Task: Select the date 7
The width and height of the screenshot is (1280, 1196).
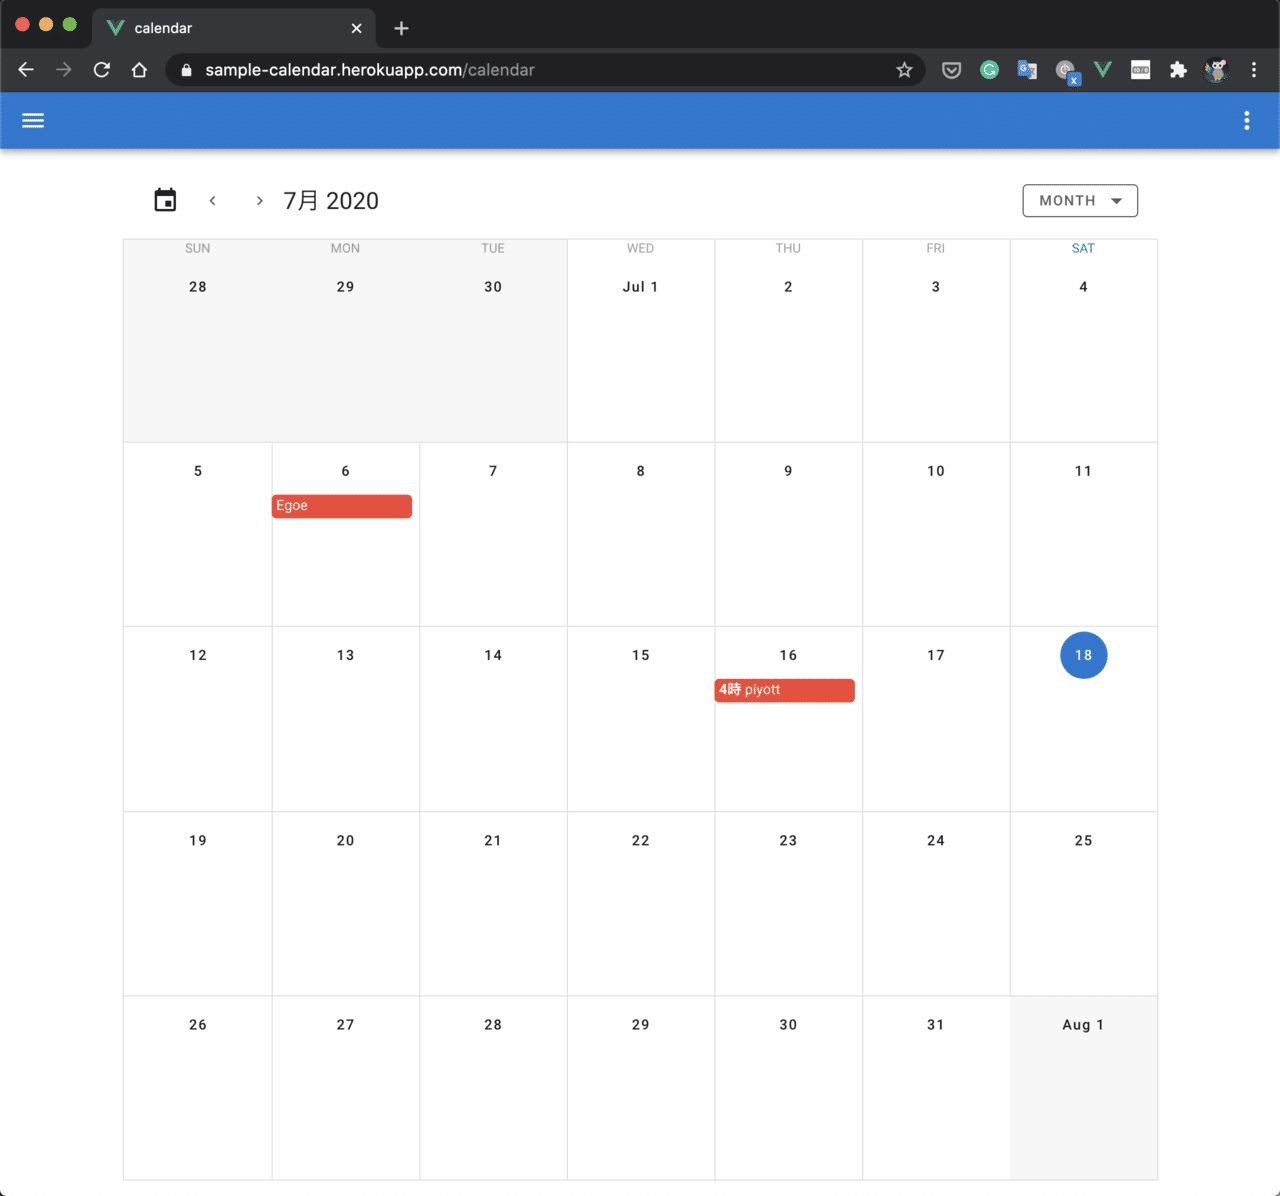Action: pyautogui.click(x=493, y=471)
